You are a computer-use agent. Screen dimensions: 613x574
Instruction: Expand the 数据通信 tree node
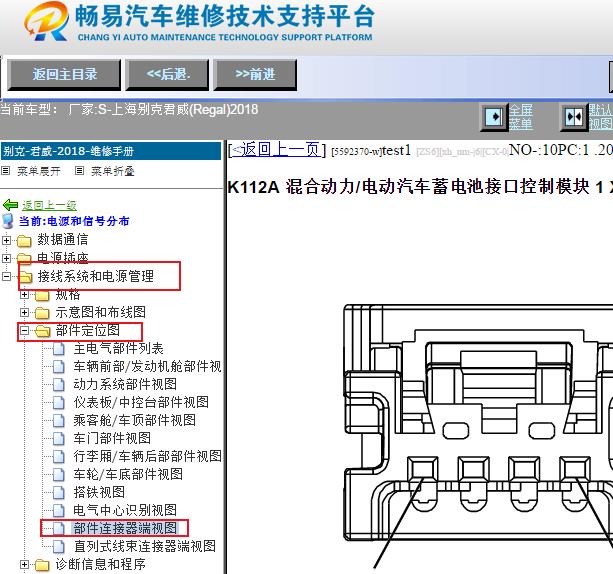click(6, 240)
